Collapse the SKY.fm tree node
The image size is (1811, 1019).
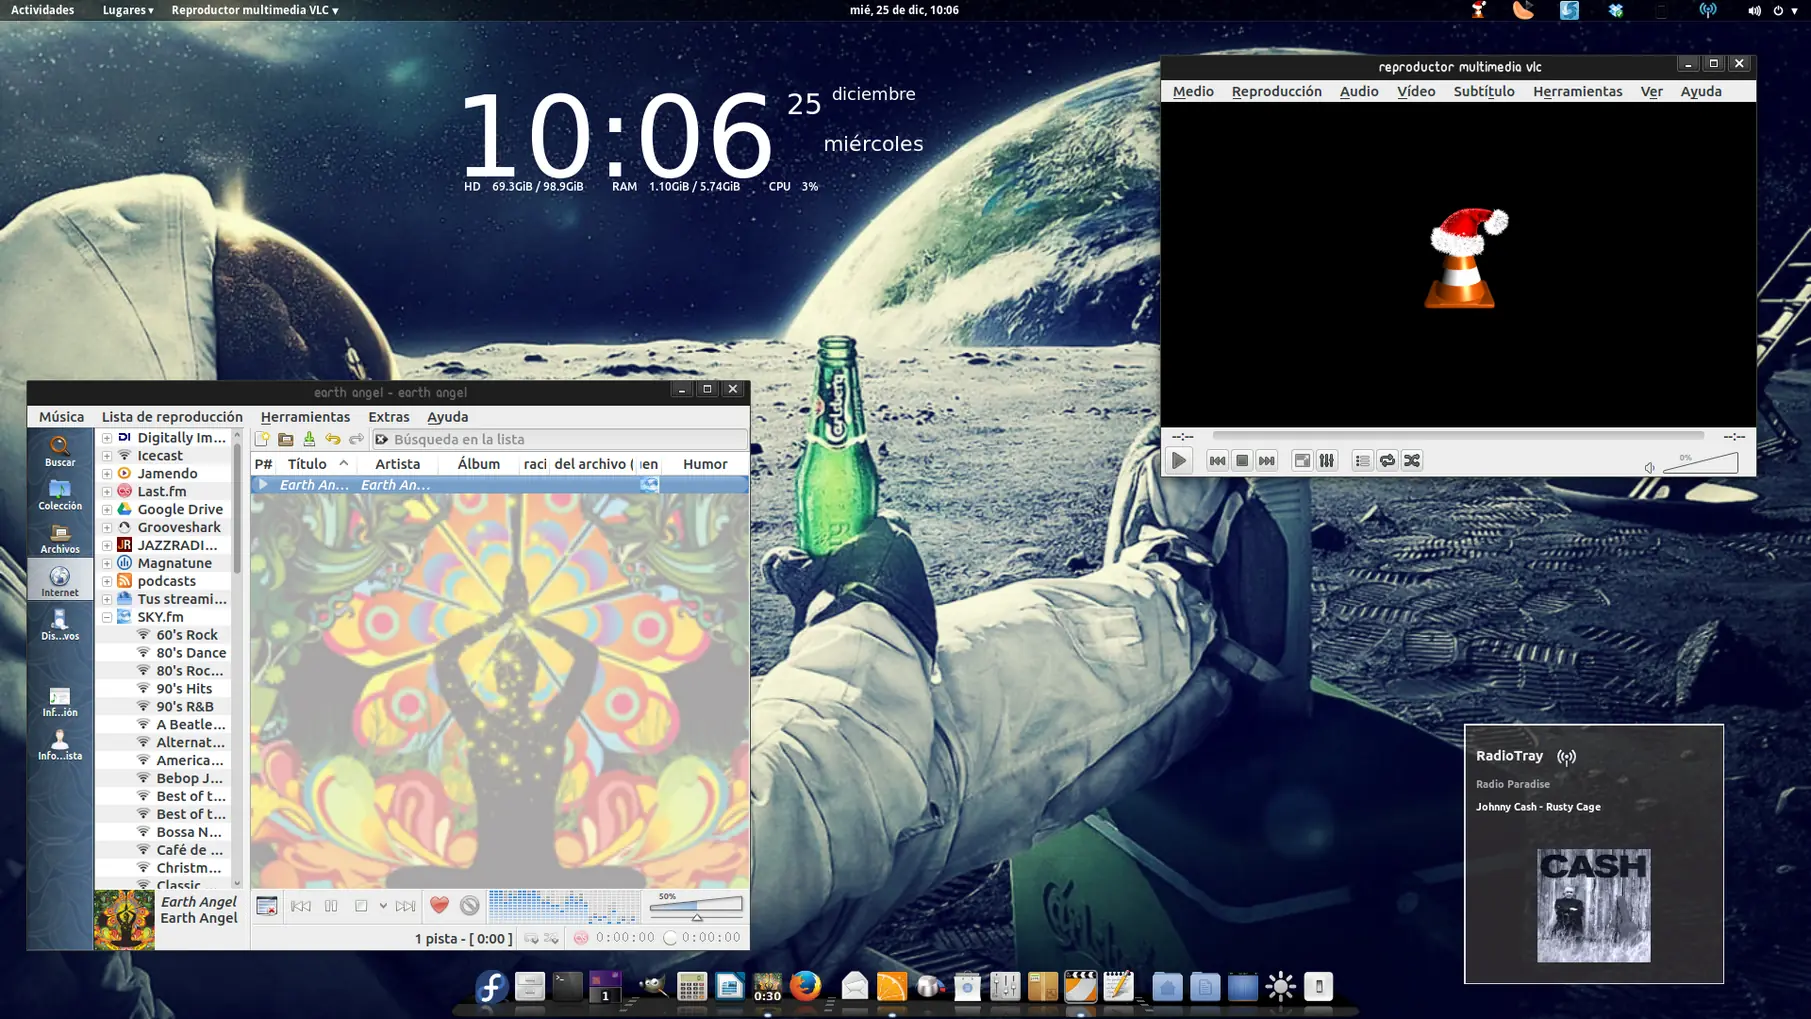point(107,617)
